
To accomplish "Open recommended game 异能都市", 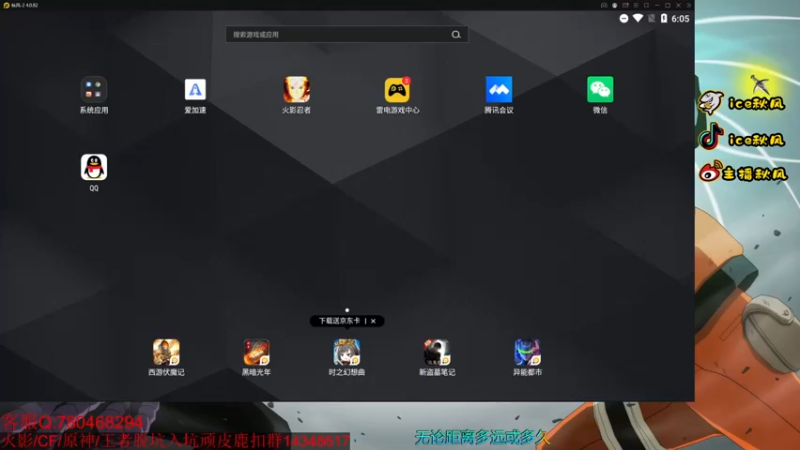I will pyautogui.click(x=528, y=352).
